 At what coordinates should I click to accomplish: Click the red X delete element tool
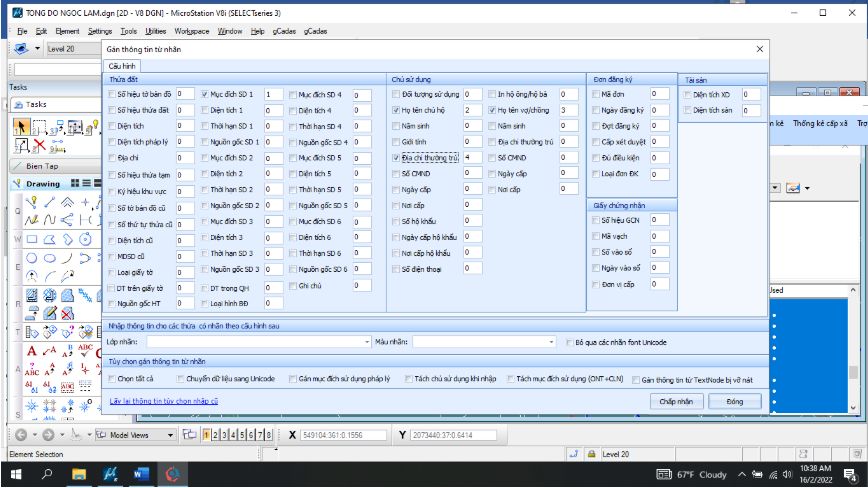tap(38, 146)
